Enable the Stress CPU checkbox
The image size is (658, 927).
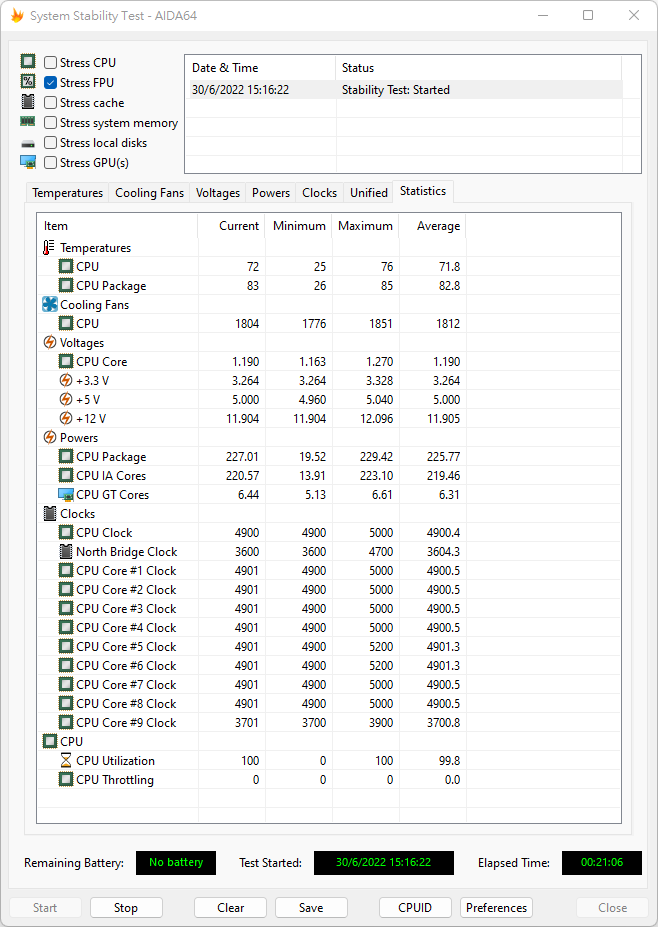51,63
